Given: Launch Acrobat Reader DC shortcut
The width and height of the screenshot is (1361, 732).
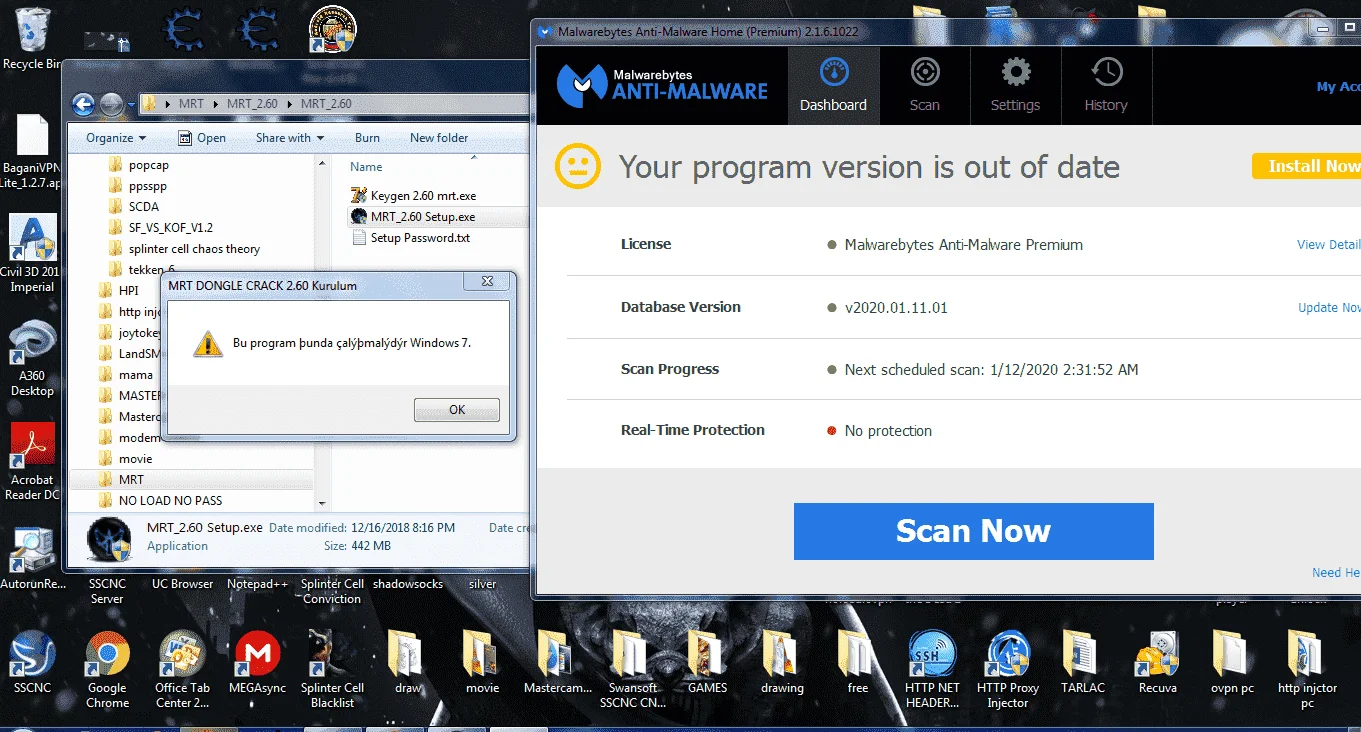Looking at the screenshot, I should pos(32,461).
